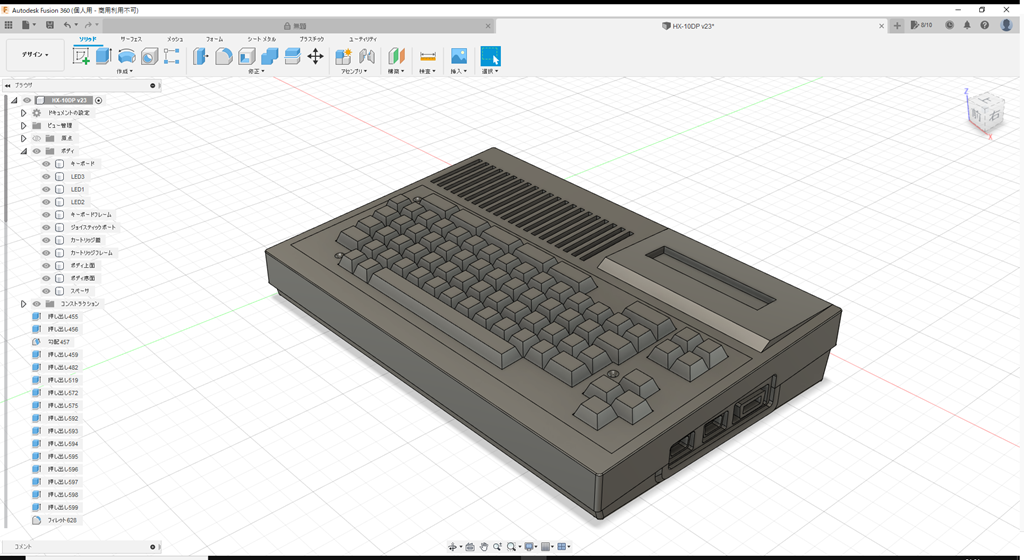Screen dimensions: 1024x560
Task: Open the notifications bell
Action: pyautogui.click(x=967, y=25)
